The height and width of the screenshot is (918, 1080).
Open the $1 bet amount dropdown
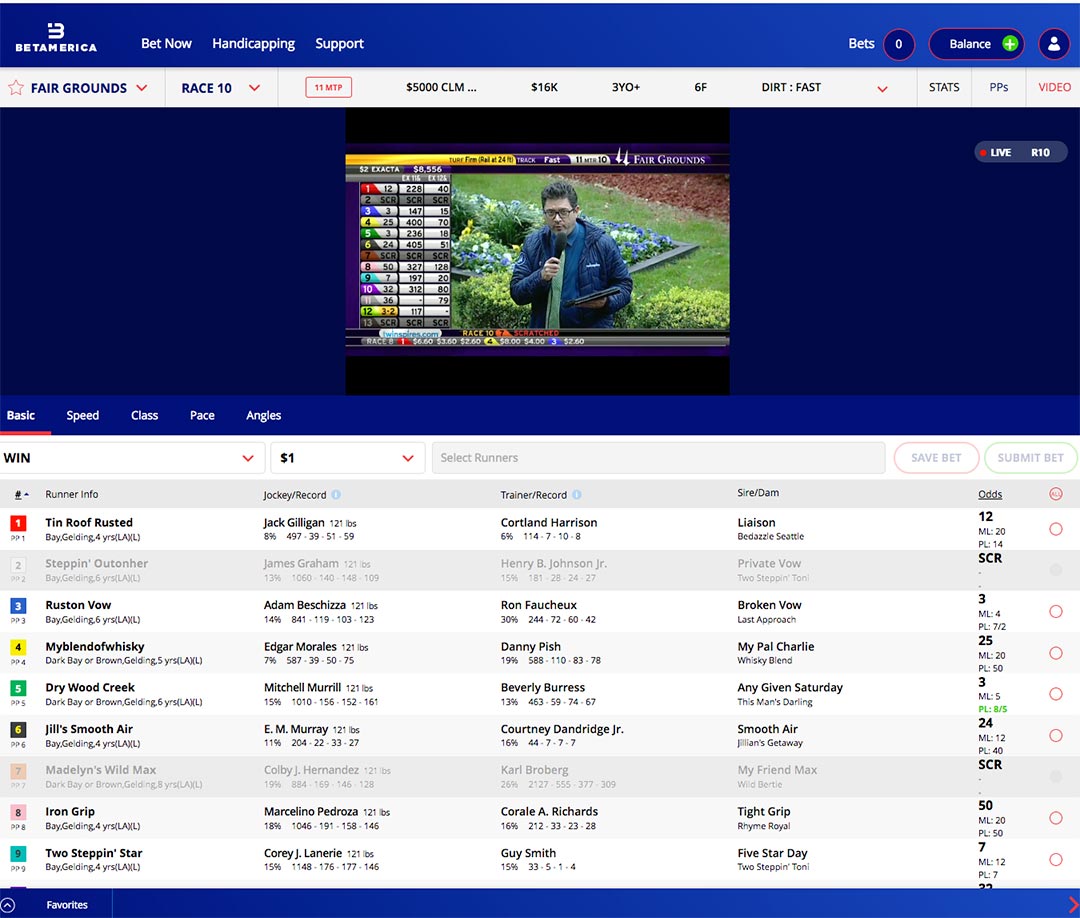point(407,458)
